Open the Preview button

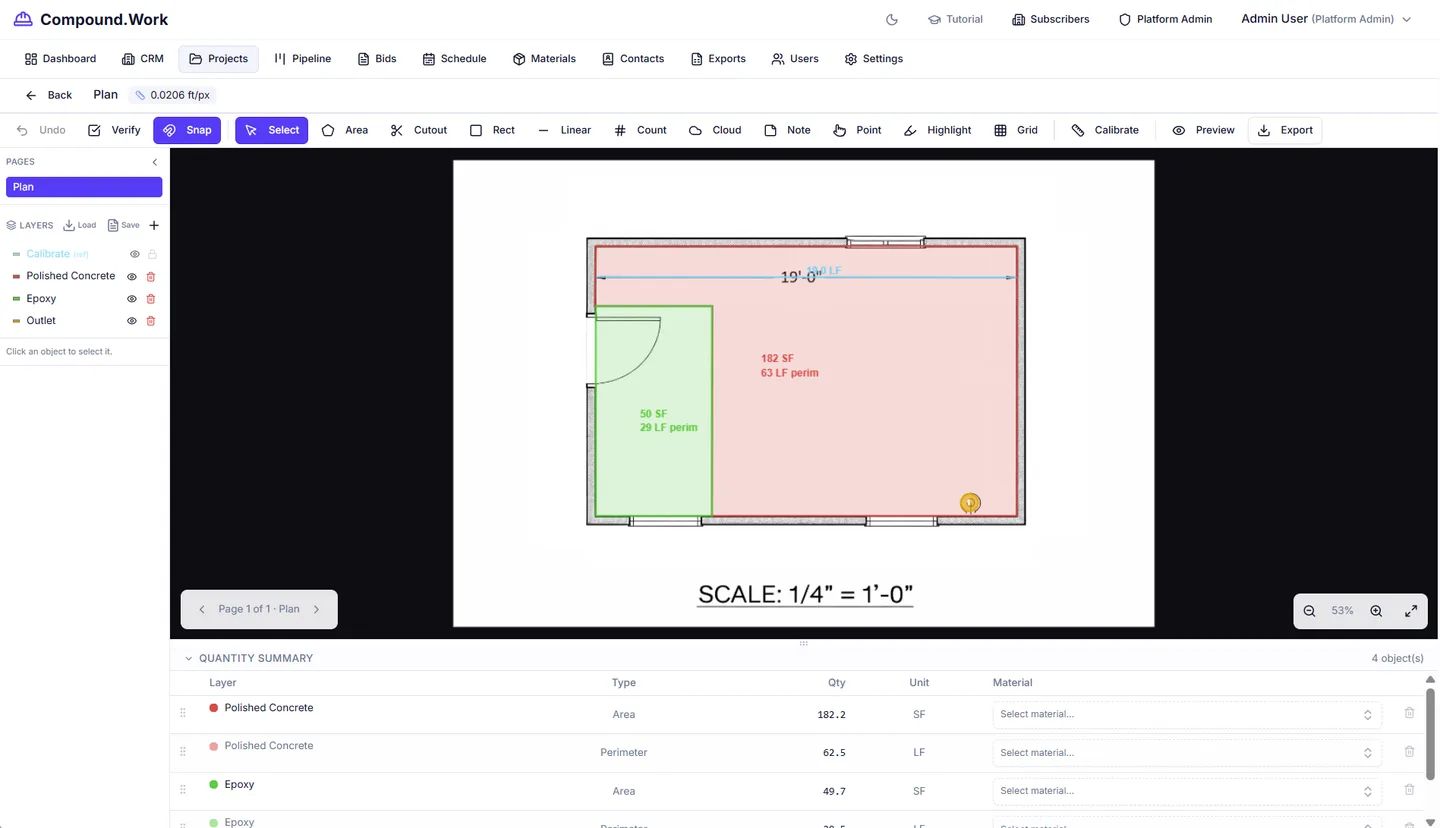[1203, 130]
